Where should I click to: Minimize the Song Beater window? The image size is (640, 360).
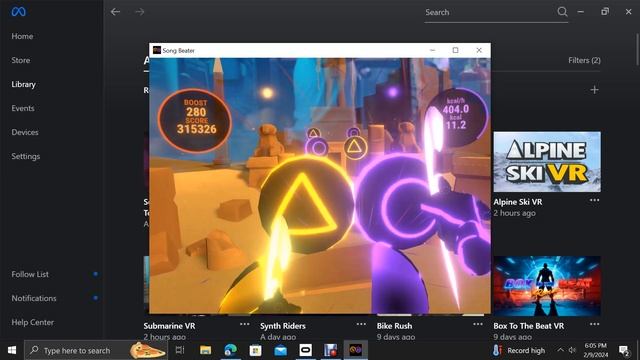432,50
